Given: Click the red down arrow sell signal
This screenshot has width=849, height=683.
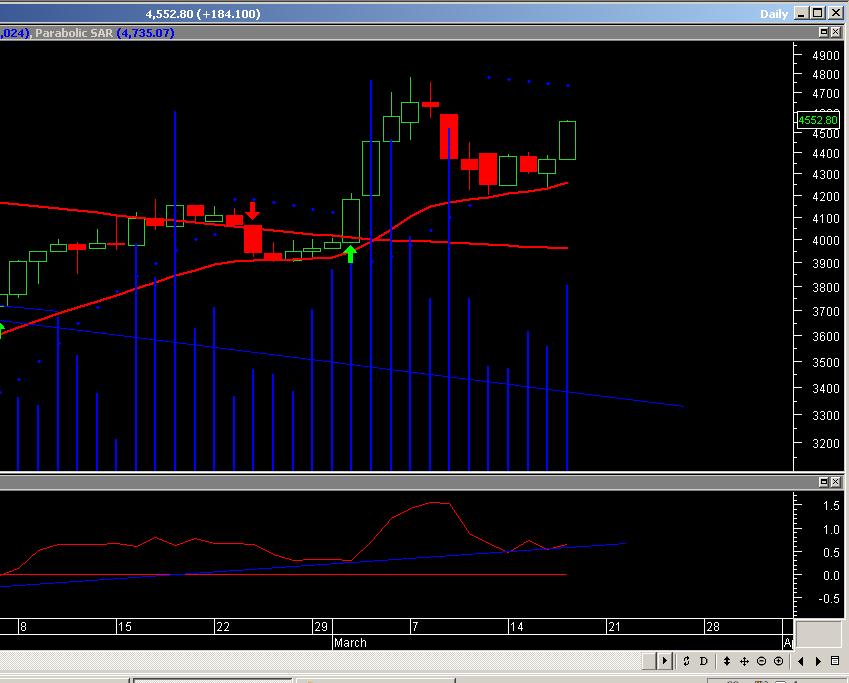Looking at the screenshot, I should tap(253, 211).
